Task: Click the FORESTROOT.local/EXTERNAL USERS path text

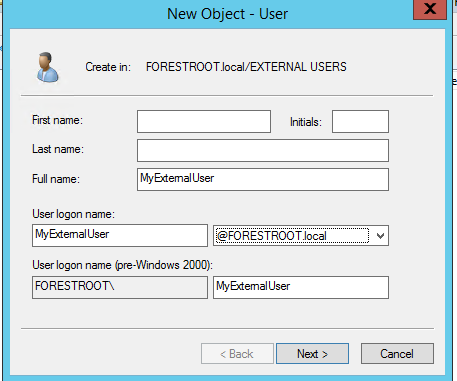Action: [x=246, y=67]
